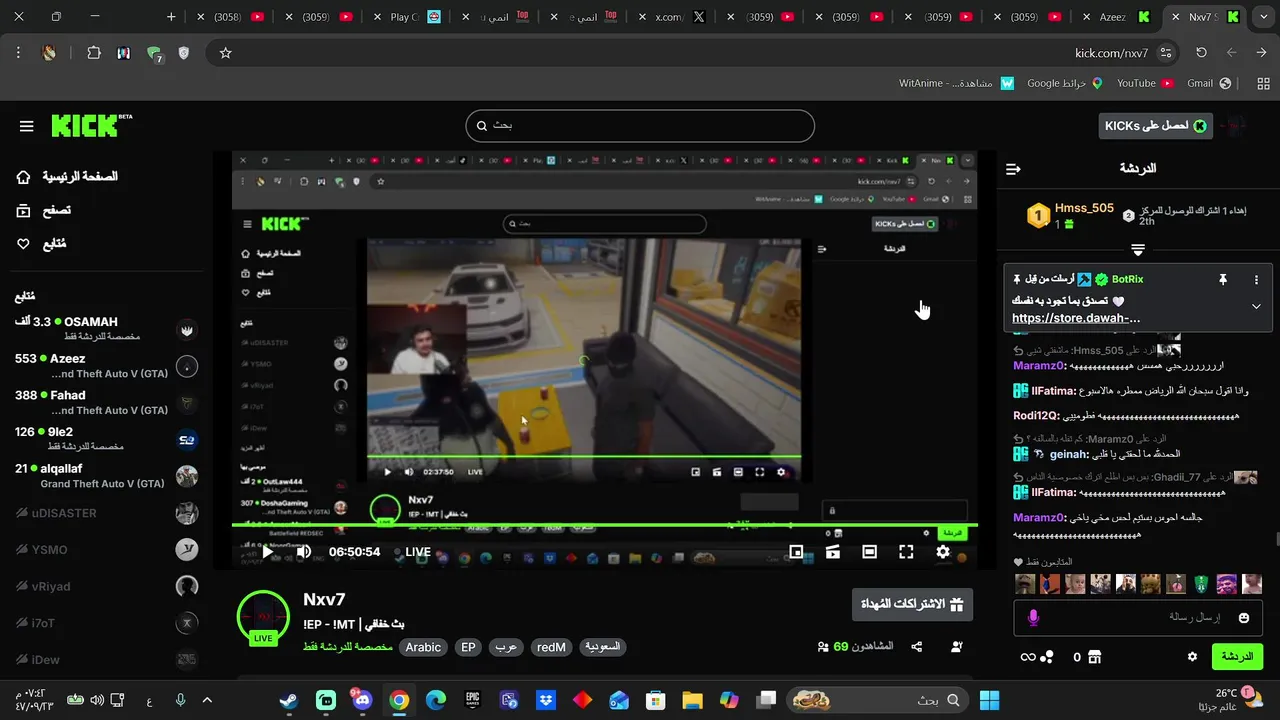Open Nxv7 channel avatar
This screenshot has height=720, width=1280.
coord(263,616)
